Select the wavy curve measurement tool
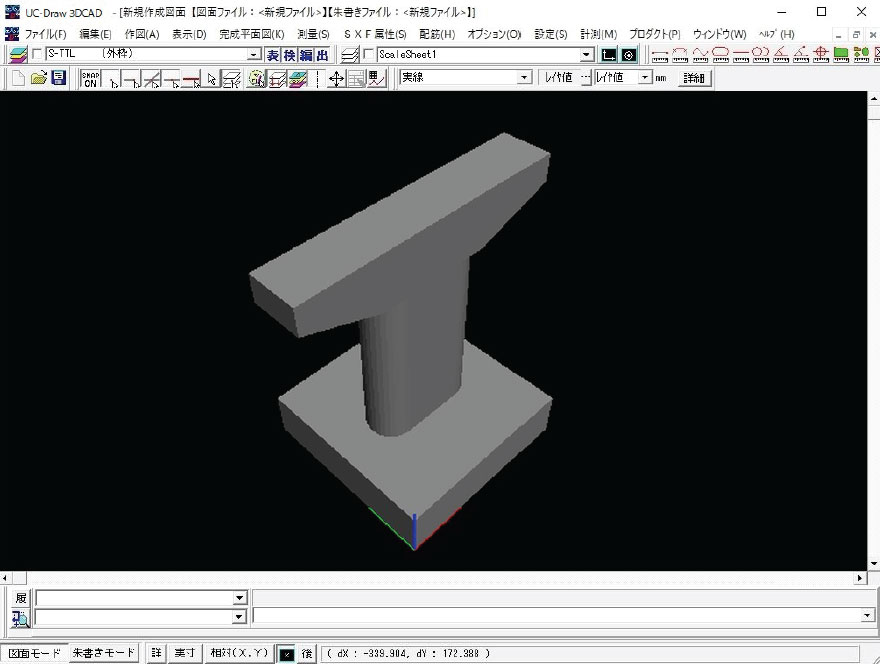This screenshot has width=880, height=664. coord(700,55)
